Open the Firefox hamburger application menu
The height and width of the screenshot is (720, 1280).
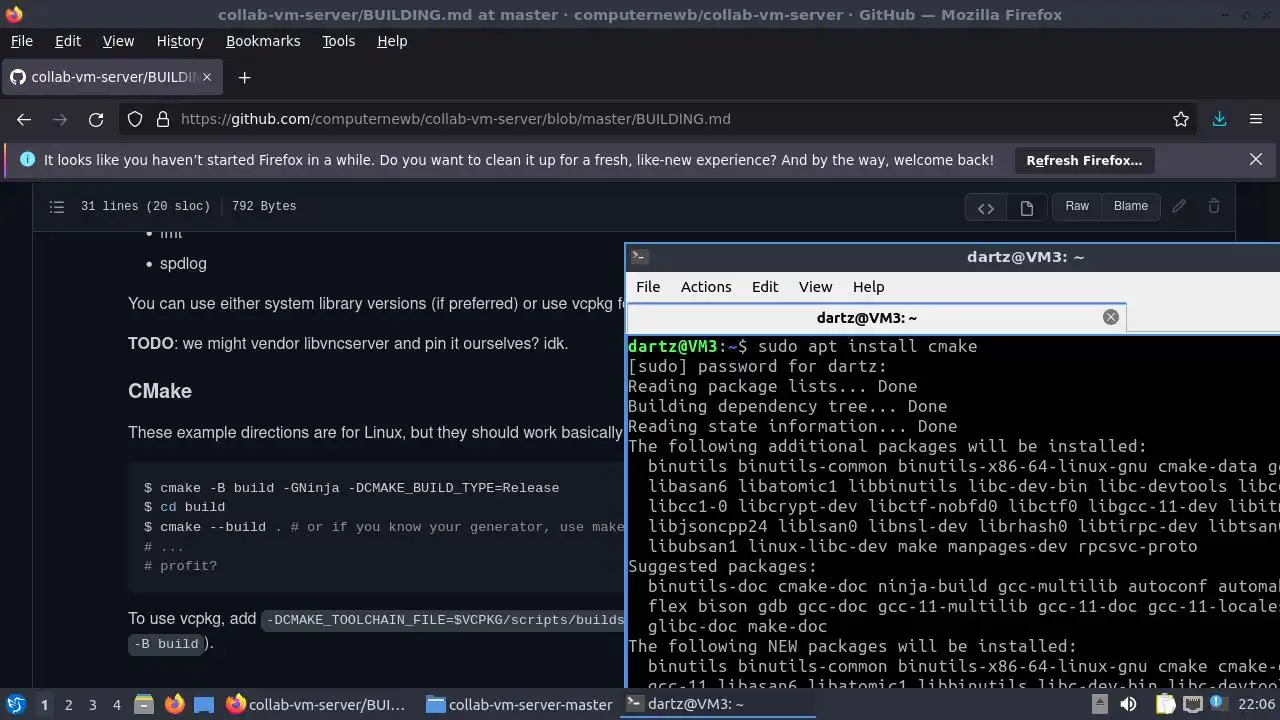[x=1256, y=119]
